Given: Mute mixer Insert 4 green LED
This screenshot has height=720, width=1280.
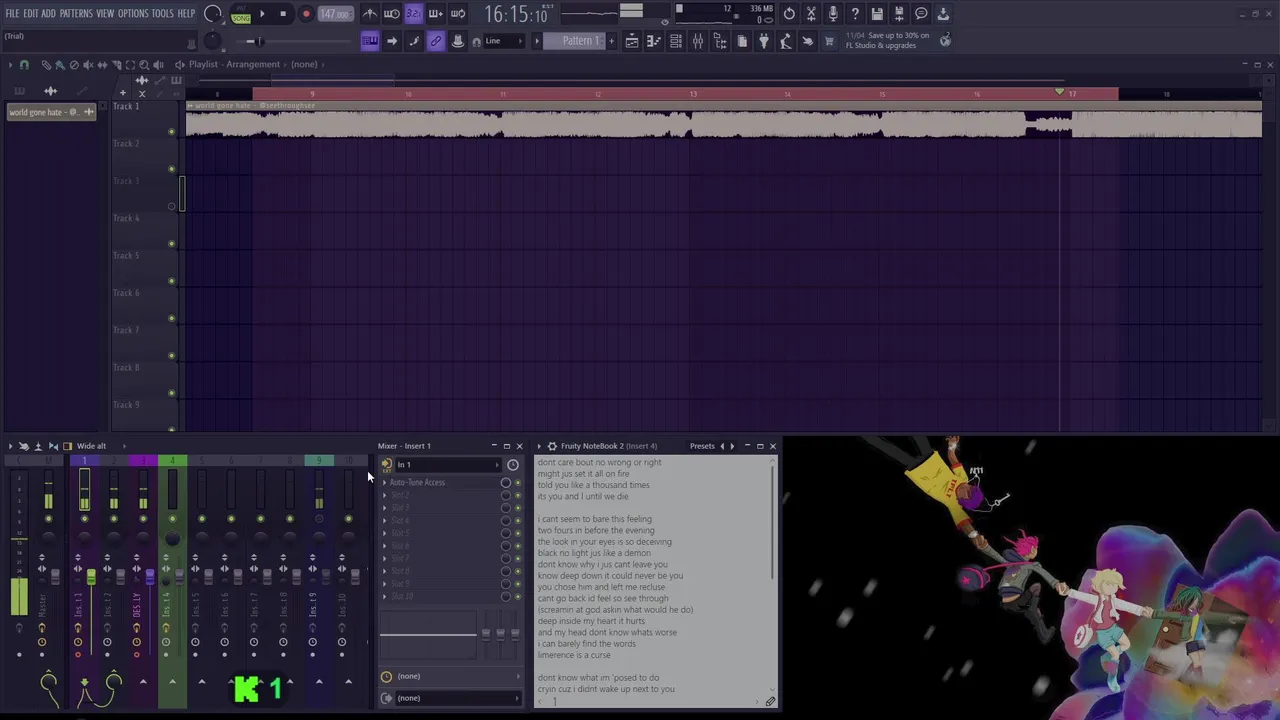Looking at the screenshot, I should (172, 519).
